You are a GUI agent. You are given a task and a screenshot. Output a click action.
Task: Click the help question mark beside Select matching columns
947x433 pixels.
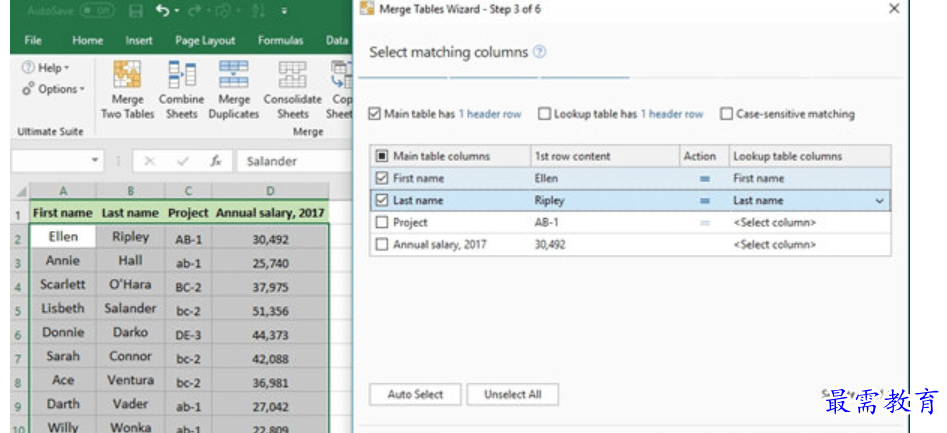click(540, 52)
